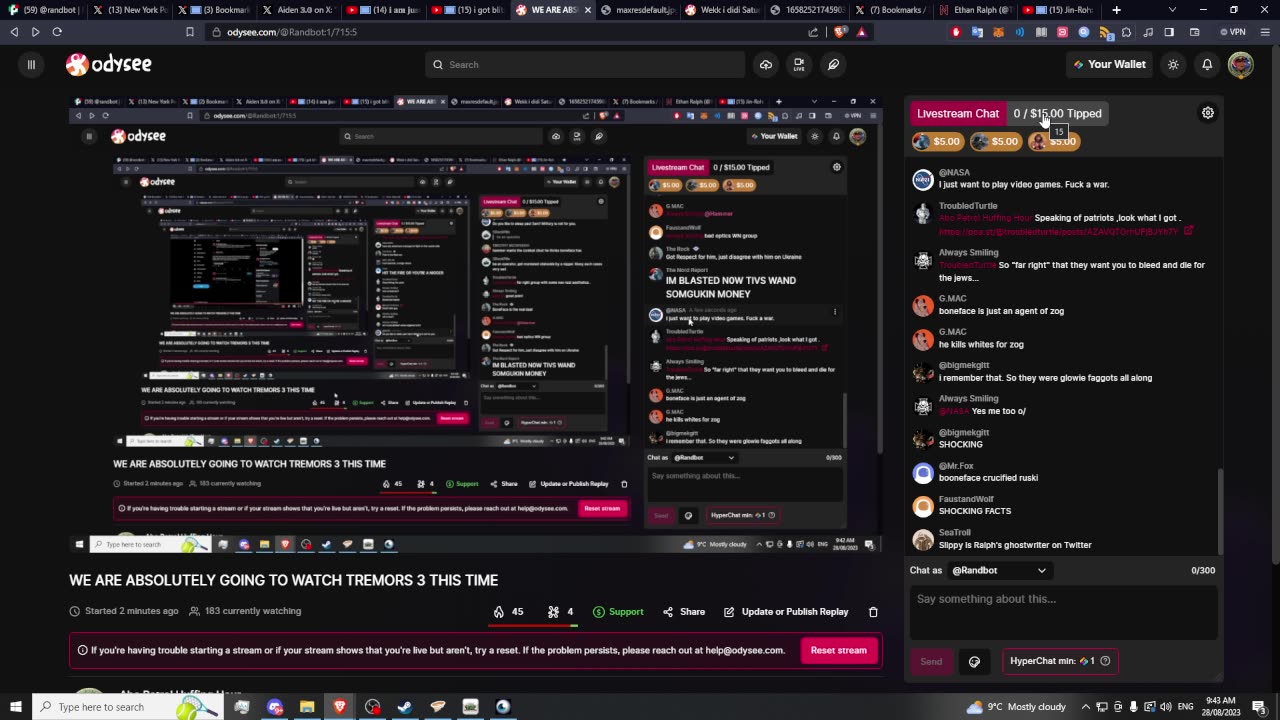Viewport: 1280px width, 720px height.
Task: Open the Odysee sidebar hamburger menu
Action: click(x=31, y=64)
